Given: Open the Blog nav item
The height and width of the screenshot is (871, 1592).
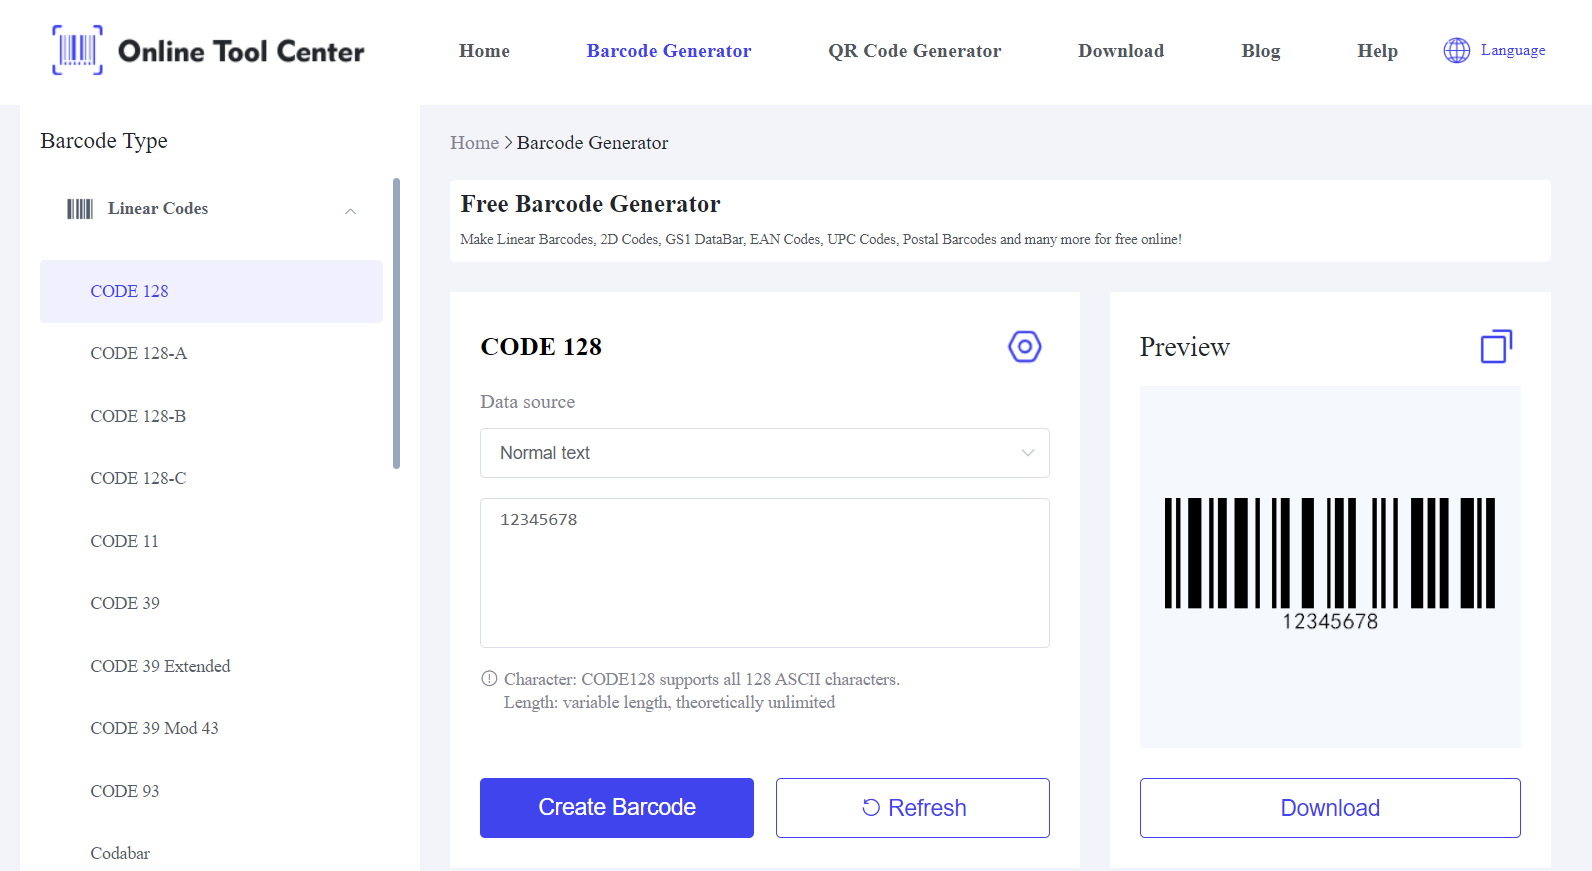Looking at the screenshot, I should pyautogui.click(x=1261, y=51).
